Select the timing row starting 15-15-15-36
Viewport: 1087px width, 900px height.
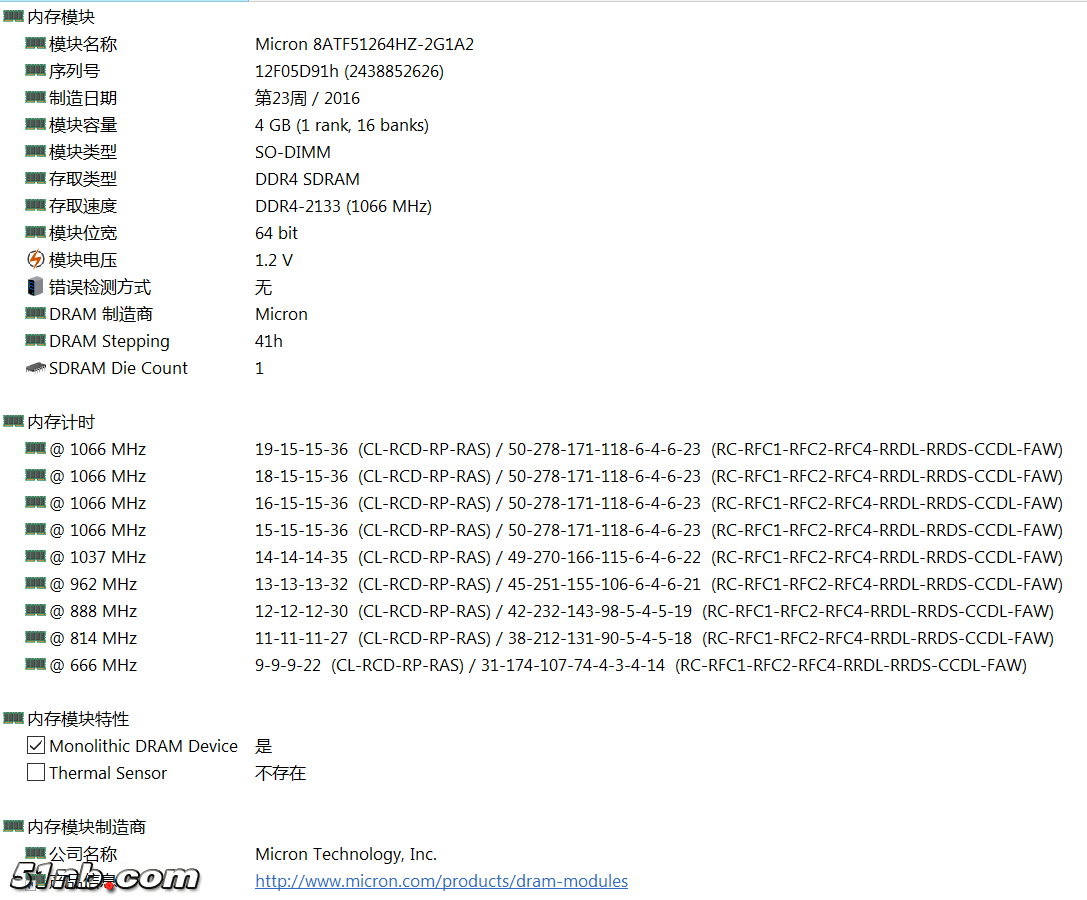pyautogui.click(x=659, y=531)
